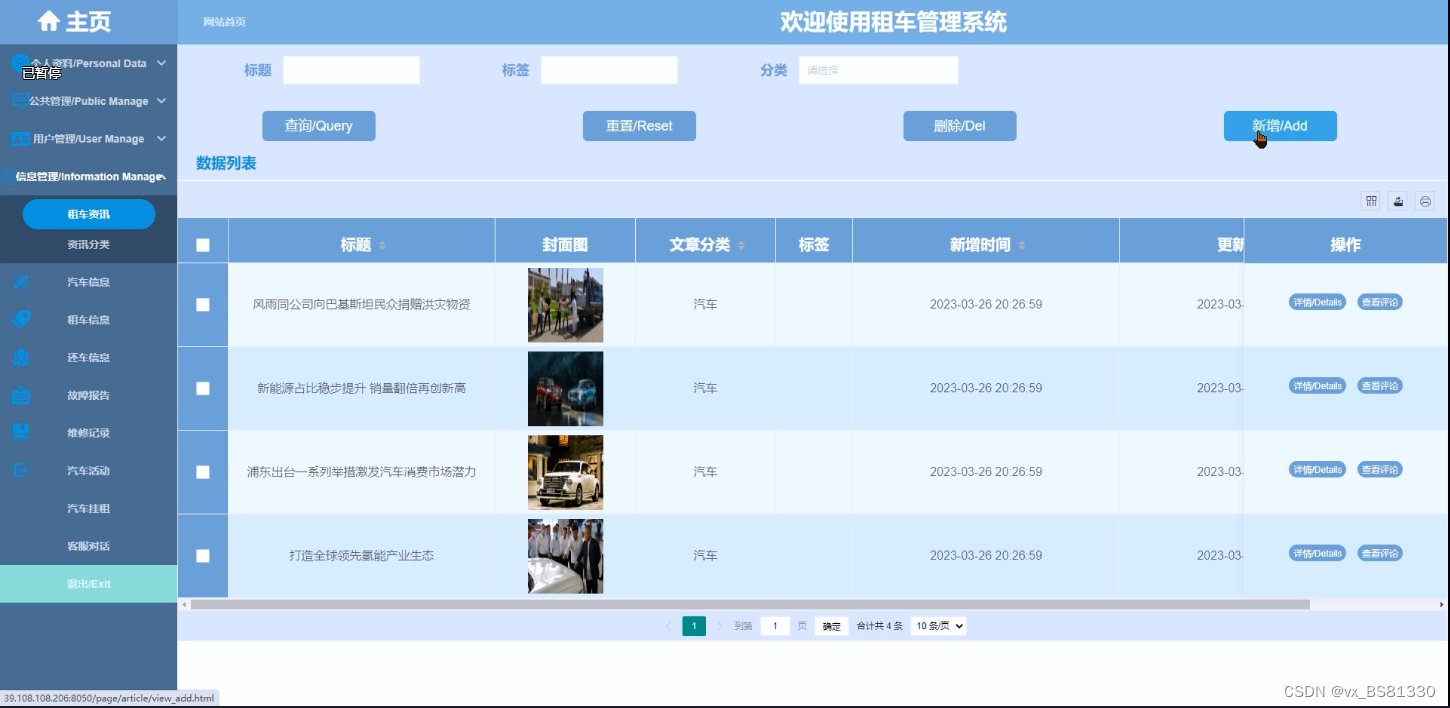Open 汽车挂租 in the sidebar
The height and width of the screenshot is (708, 1450).
(89, 509)
